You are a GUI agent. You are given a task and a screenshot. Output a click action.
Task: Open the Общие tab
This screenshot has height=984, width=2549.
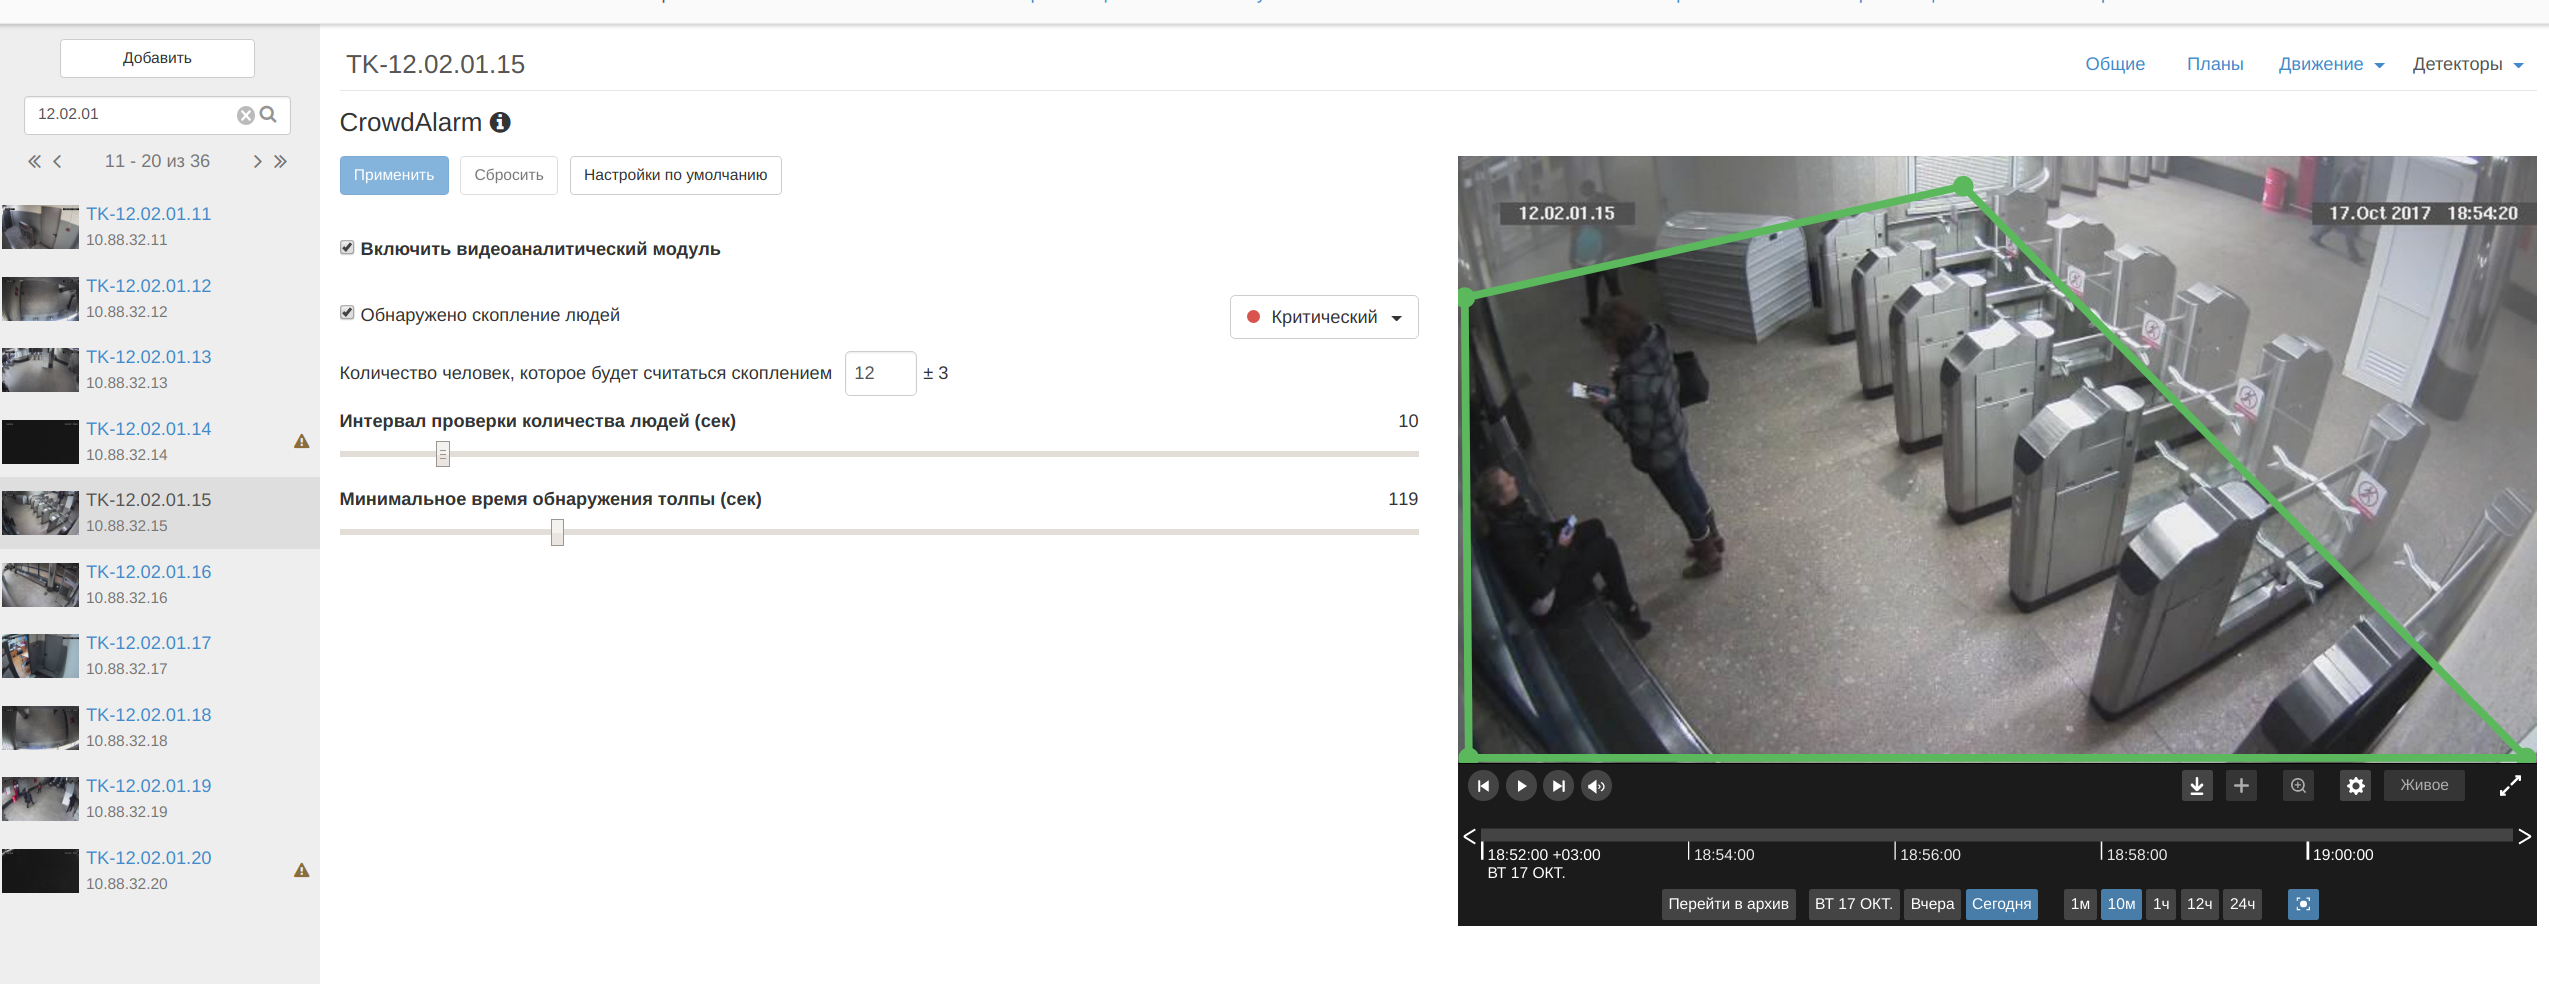[2115, 64]
